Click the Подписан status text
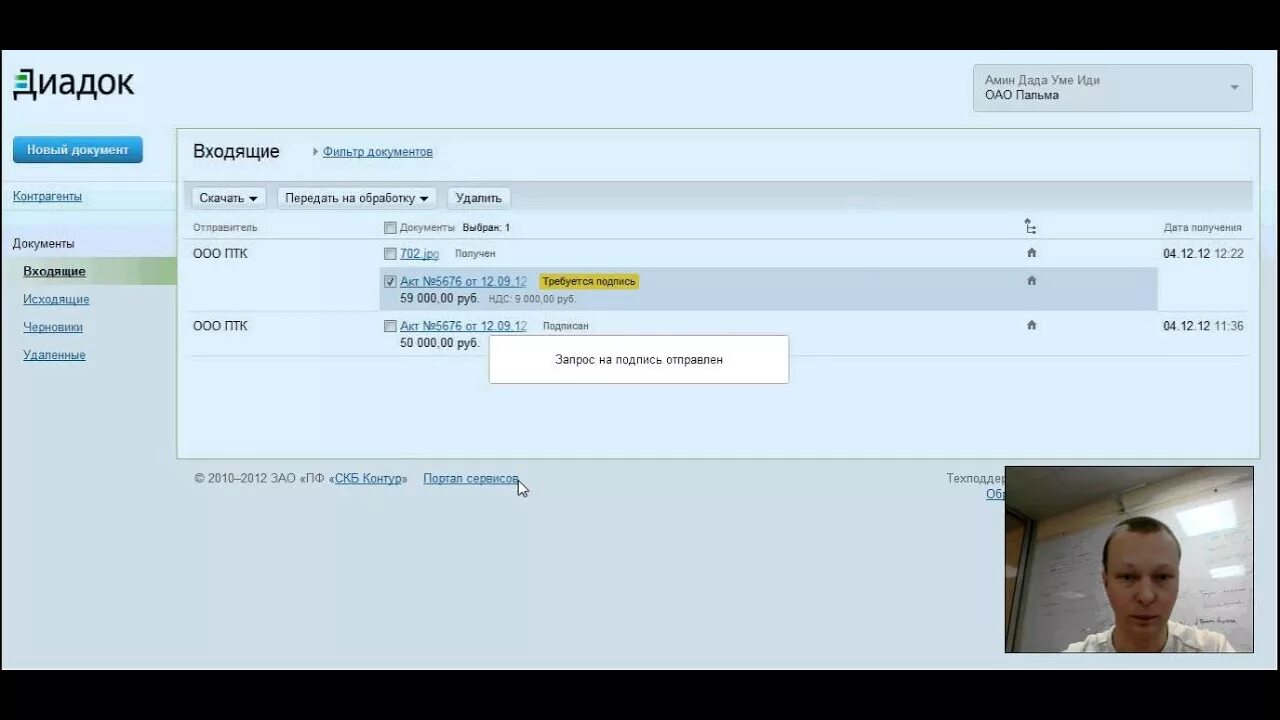The width and height of the screenshot is (1280, 720). [565, 326]
